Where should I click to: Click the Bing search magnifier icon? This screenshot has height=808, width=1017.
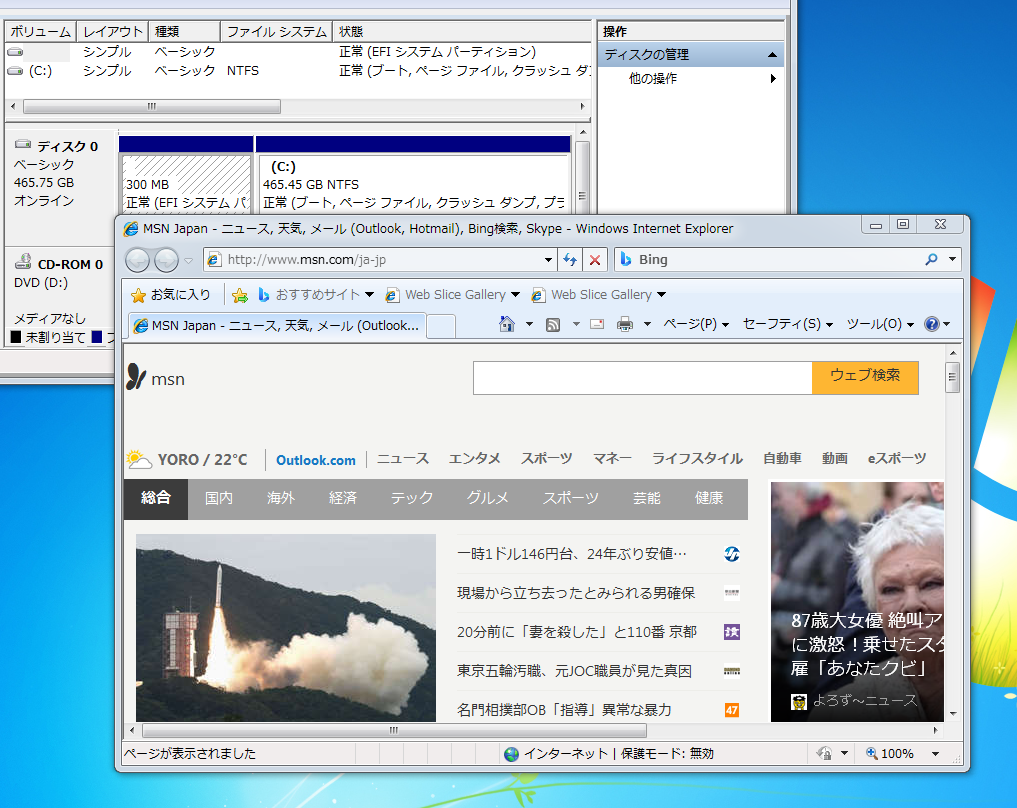[x=929, y=258]
